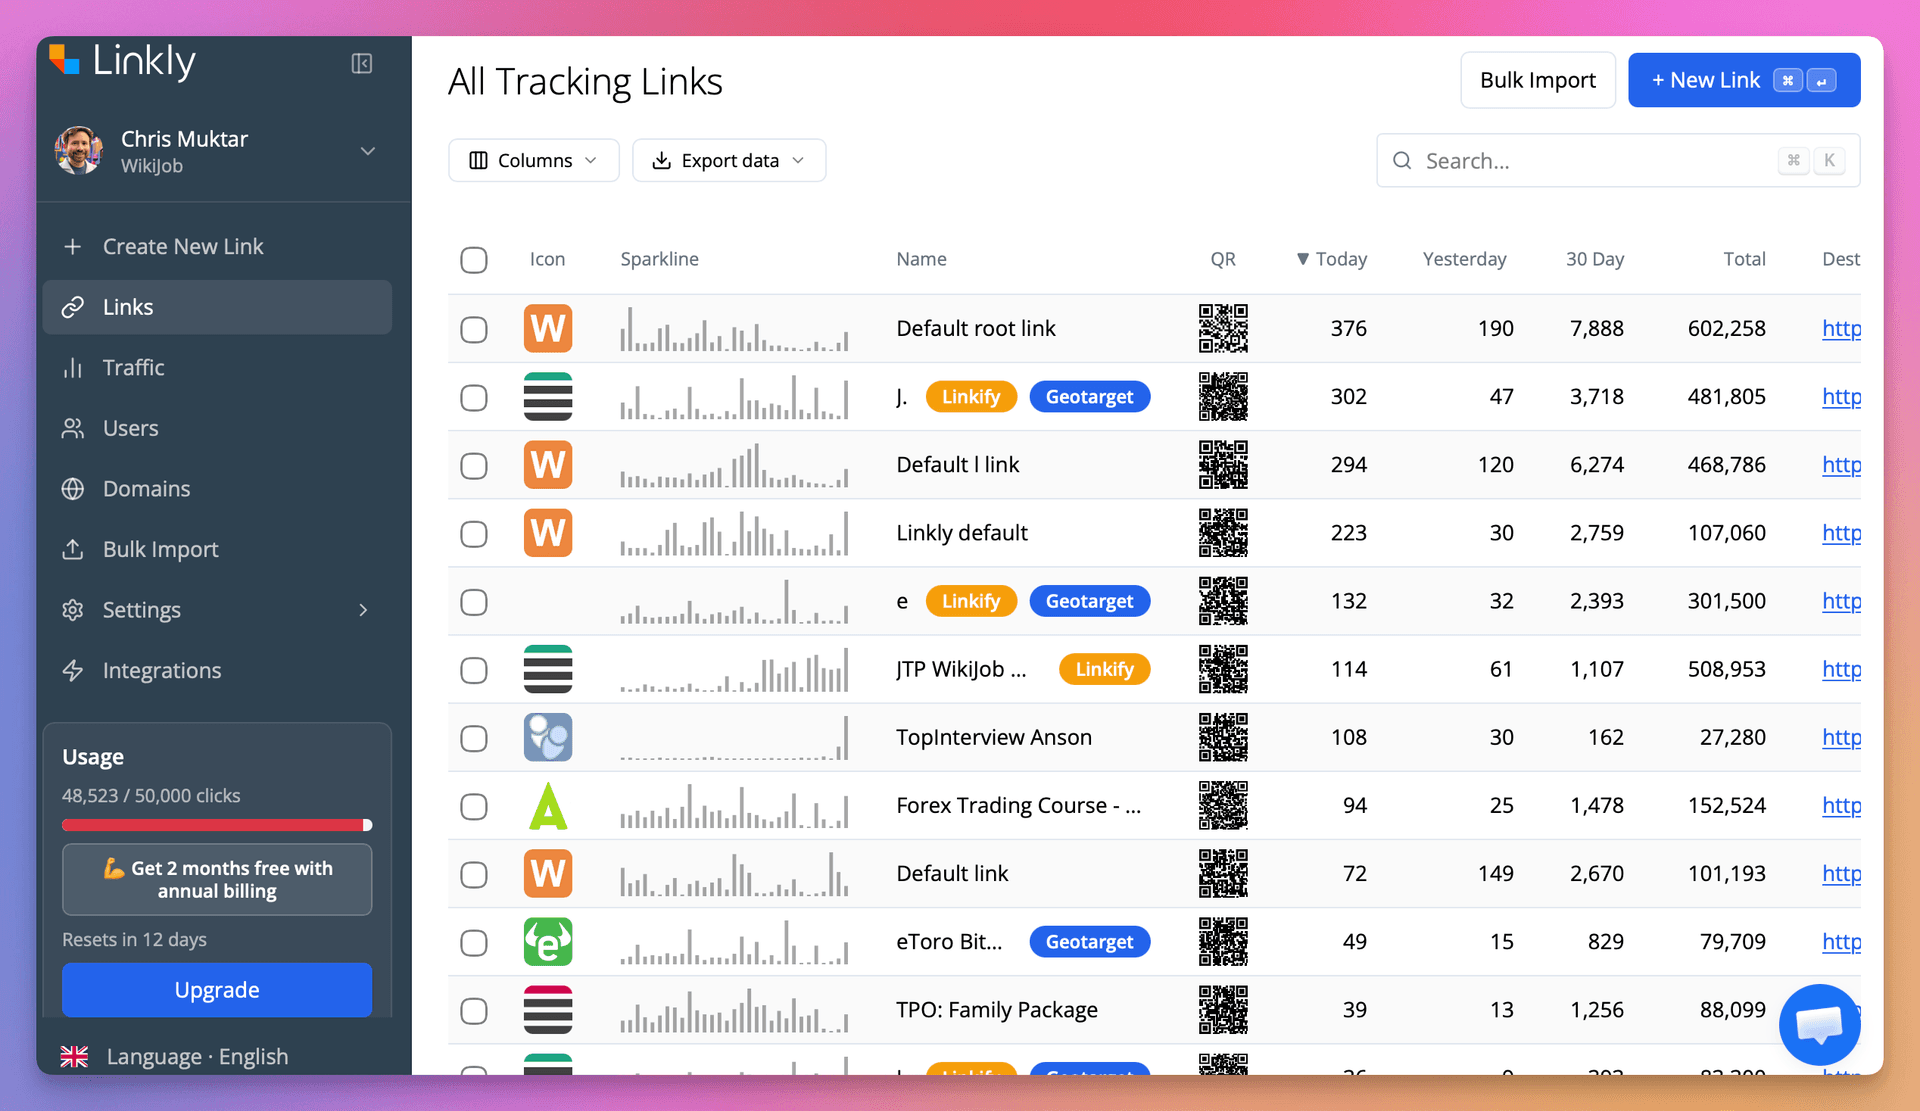Click the Geotarget tag in eToro Bit row
This screenshot has height=1111, width=1920.
click(x=1089, y=942)
